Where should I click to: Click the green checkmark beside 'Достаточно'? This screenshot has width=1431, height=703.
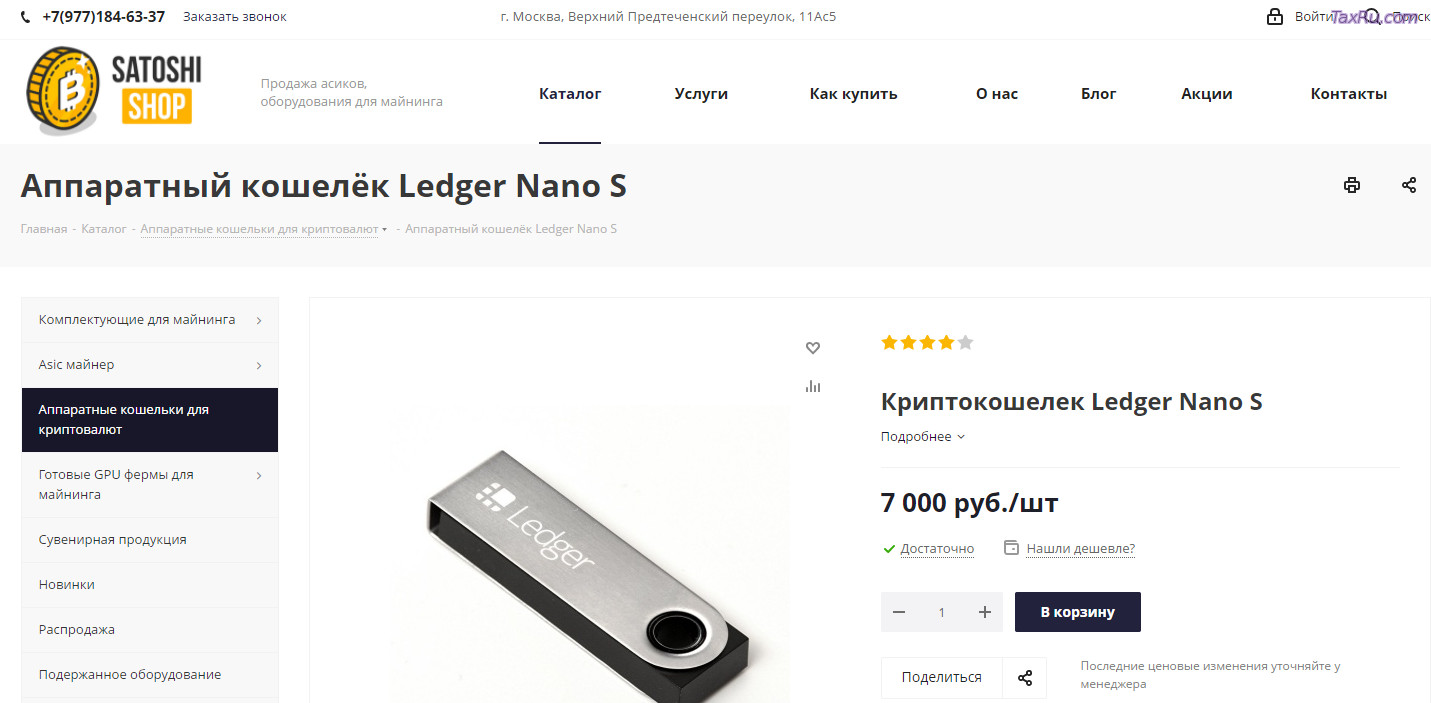click(889, 548)
